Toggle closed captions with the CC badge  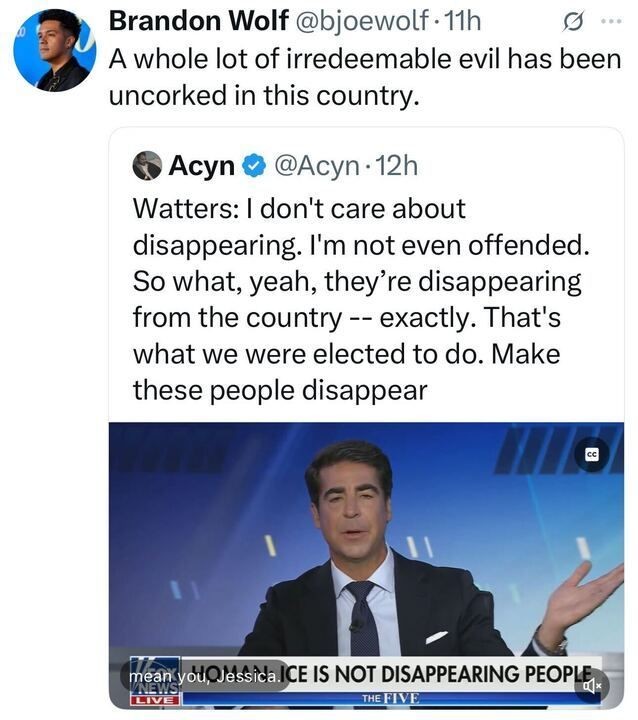pyautogui.click(x=592, y=455)
